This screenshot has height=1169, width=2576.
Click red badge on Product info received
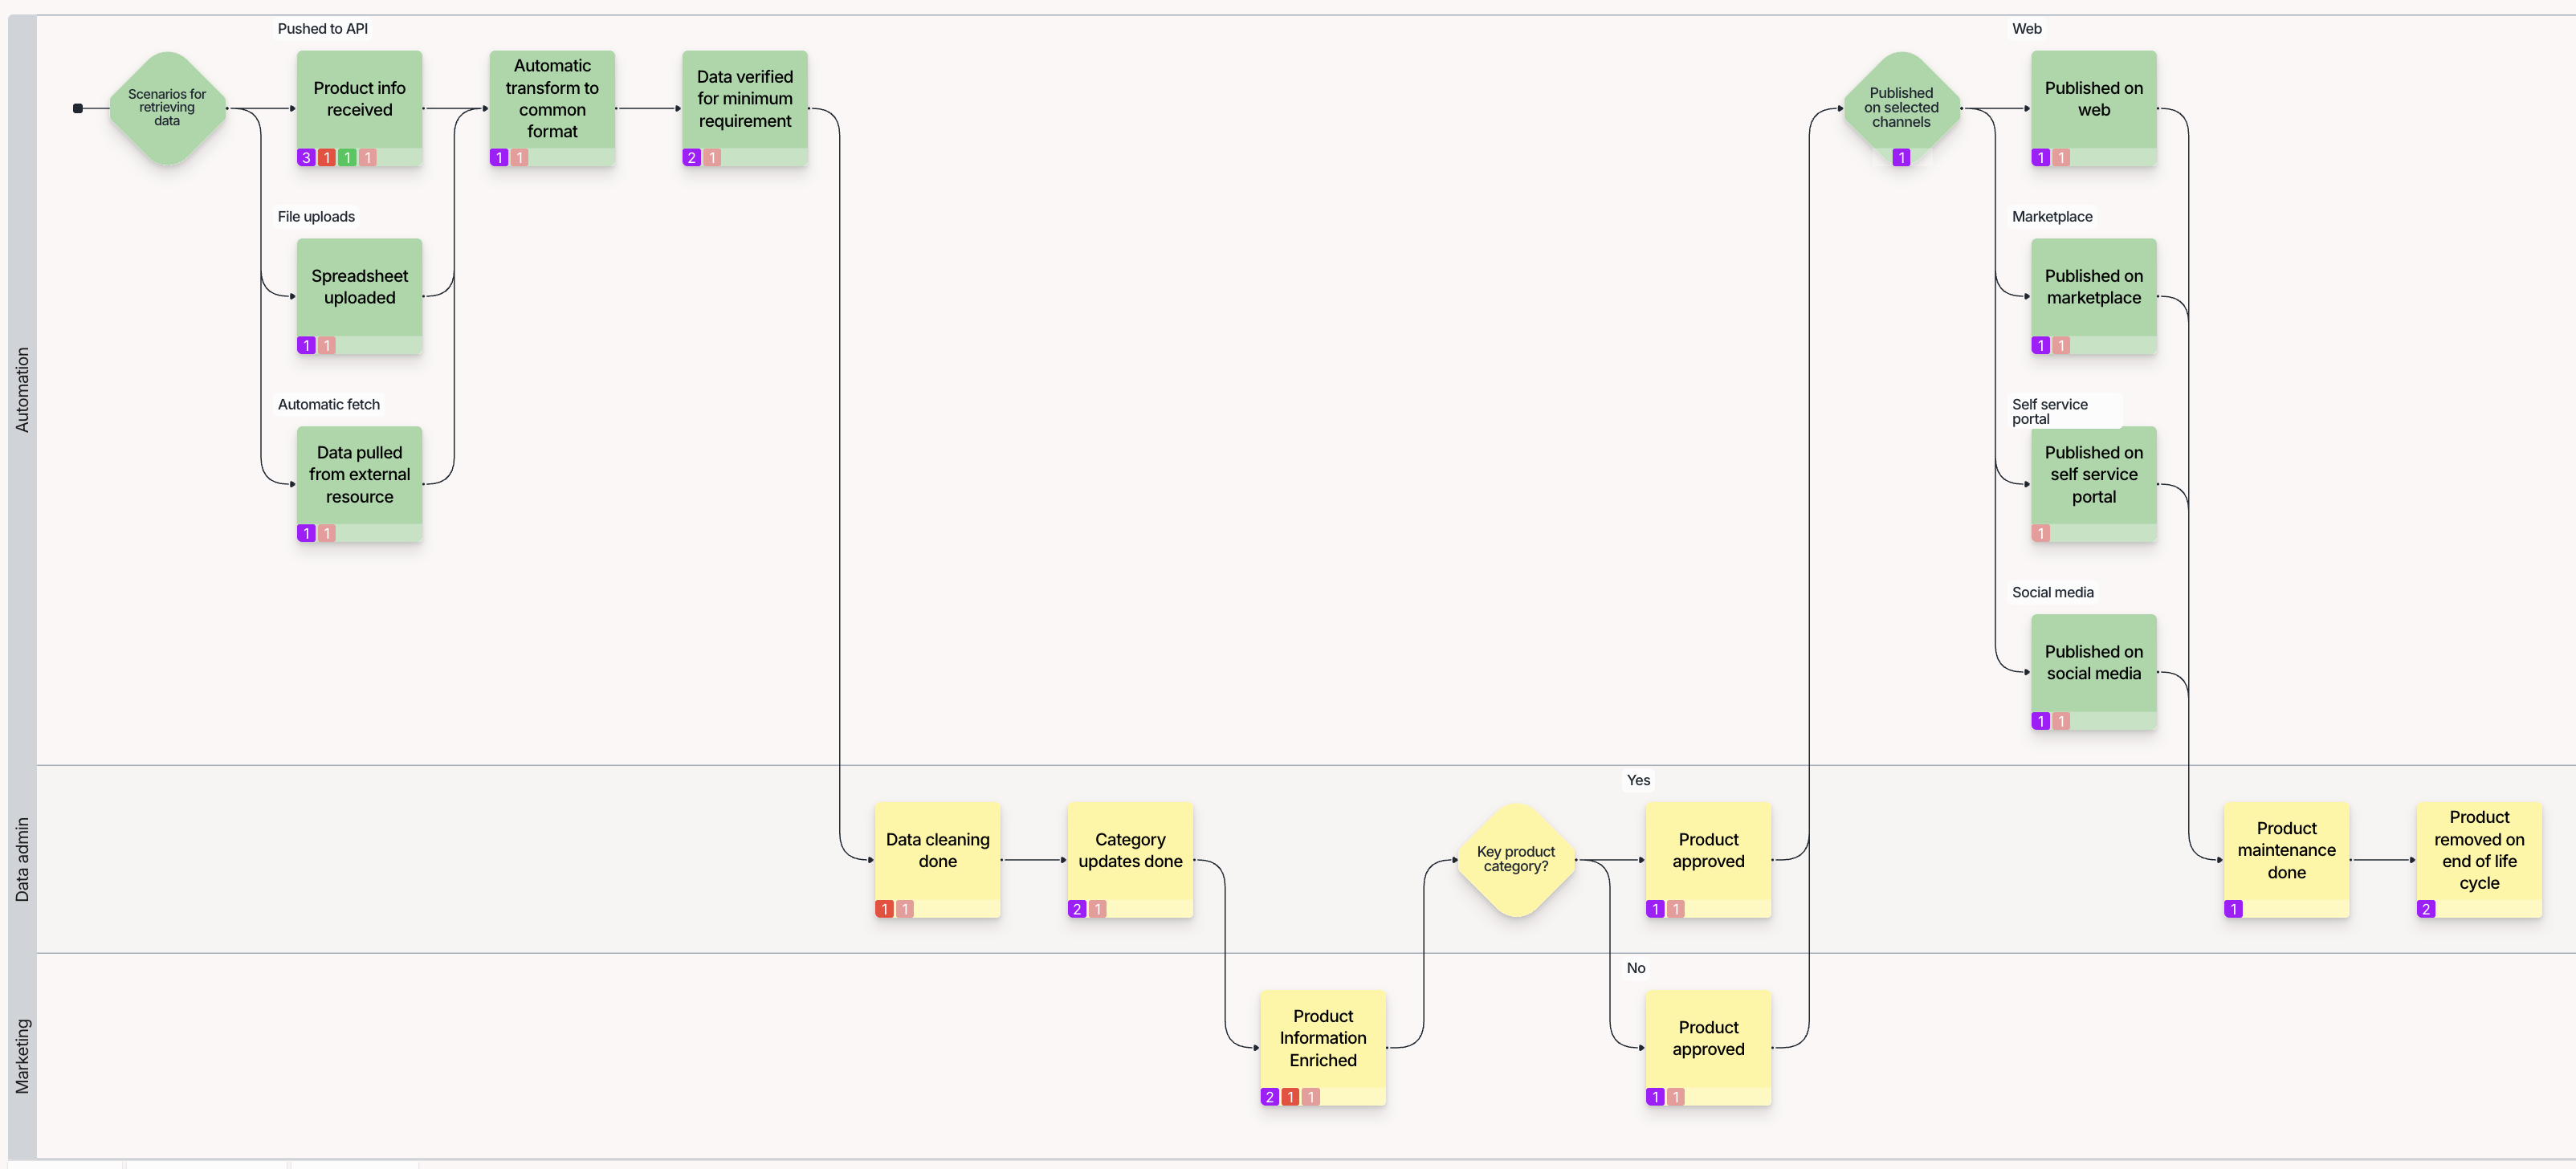coord(327,157)
